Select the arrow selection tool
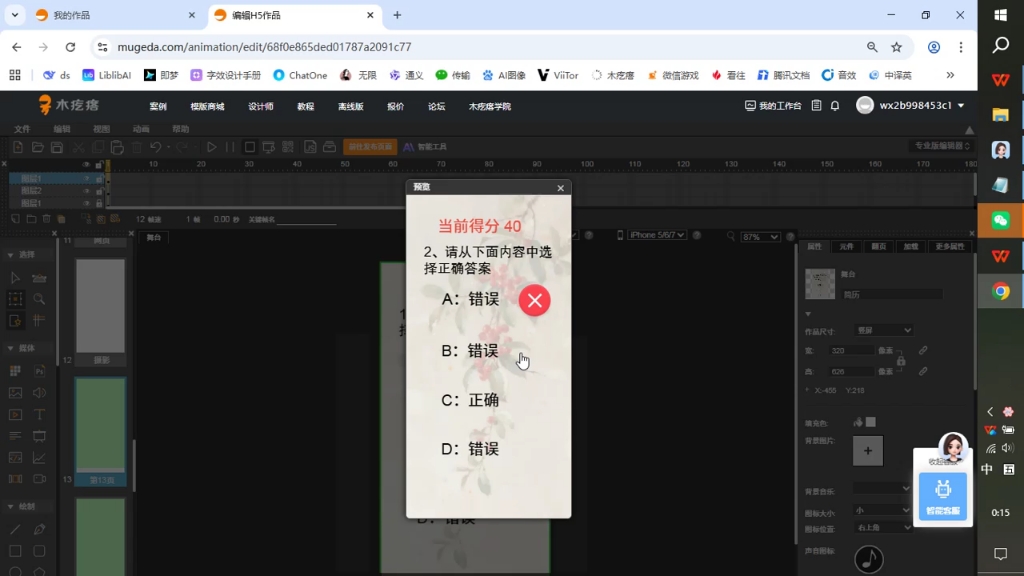1024x576 pixels. click(15, 278)
